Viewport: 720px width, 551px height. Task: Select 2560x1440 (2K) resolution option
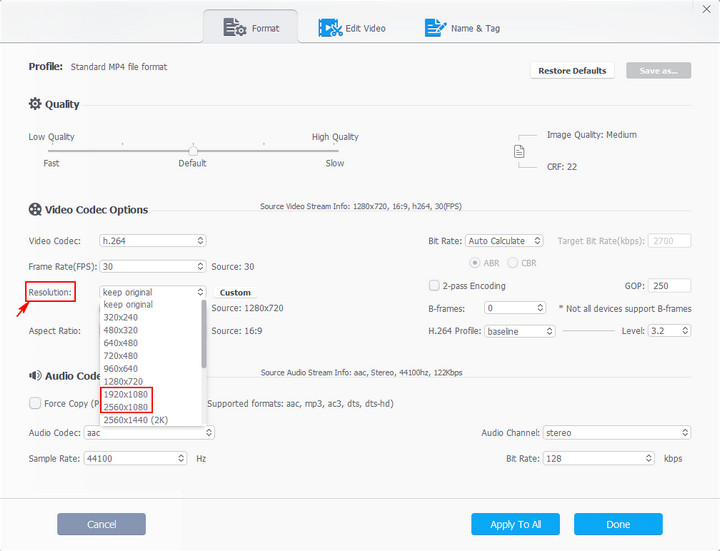point(135,420)
